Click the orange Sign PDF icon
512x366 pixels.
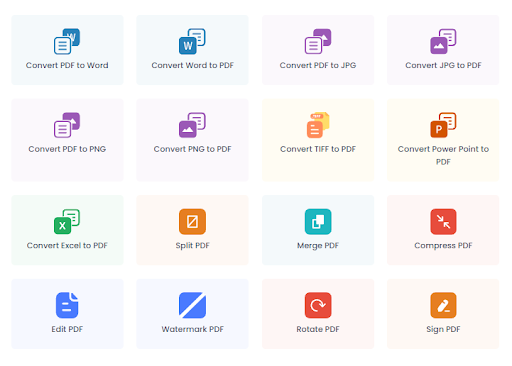[443, 305]
